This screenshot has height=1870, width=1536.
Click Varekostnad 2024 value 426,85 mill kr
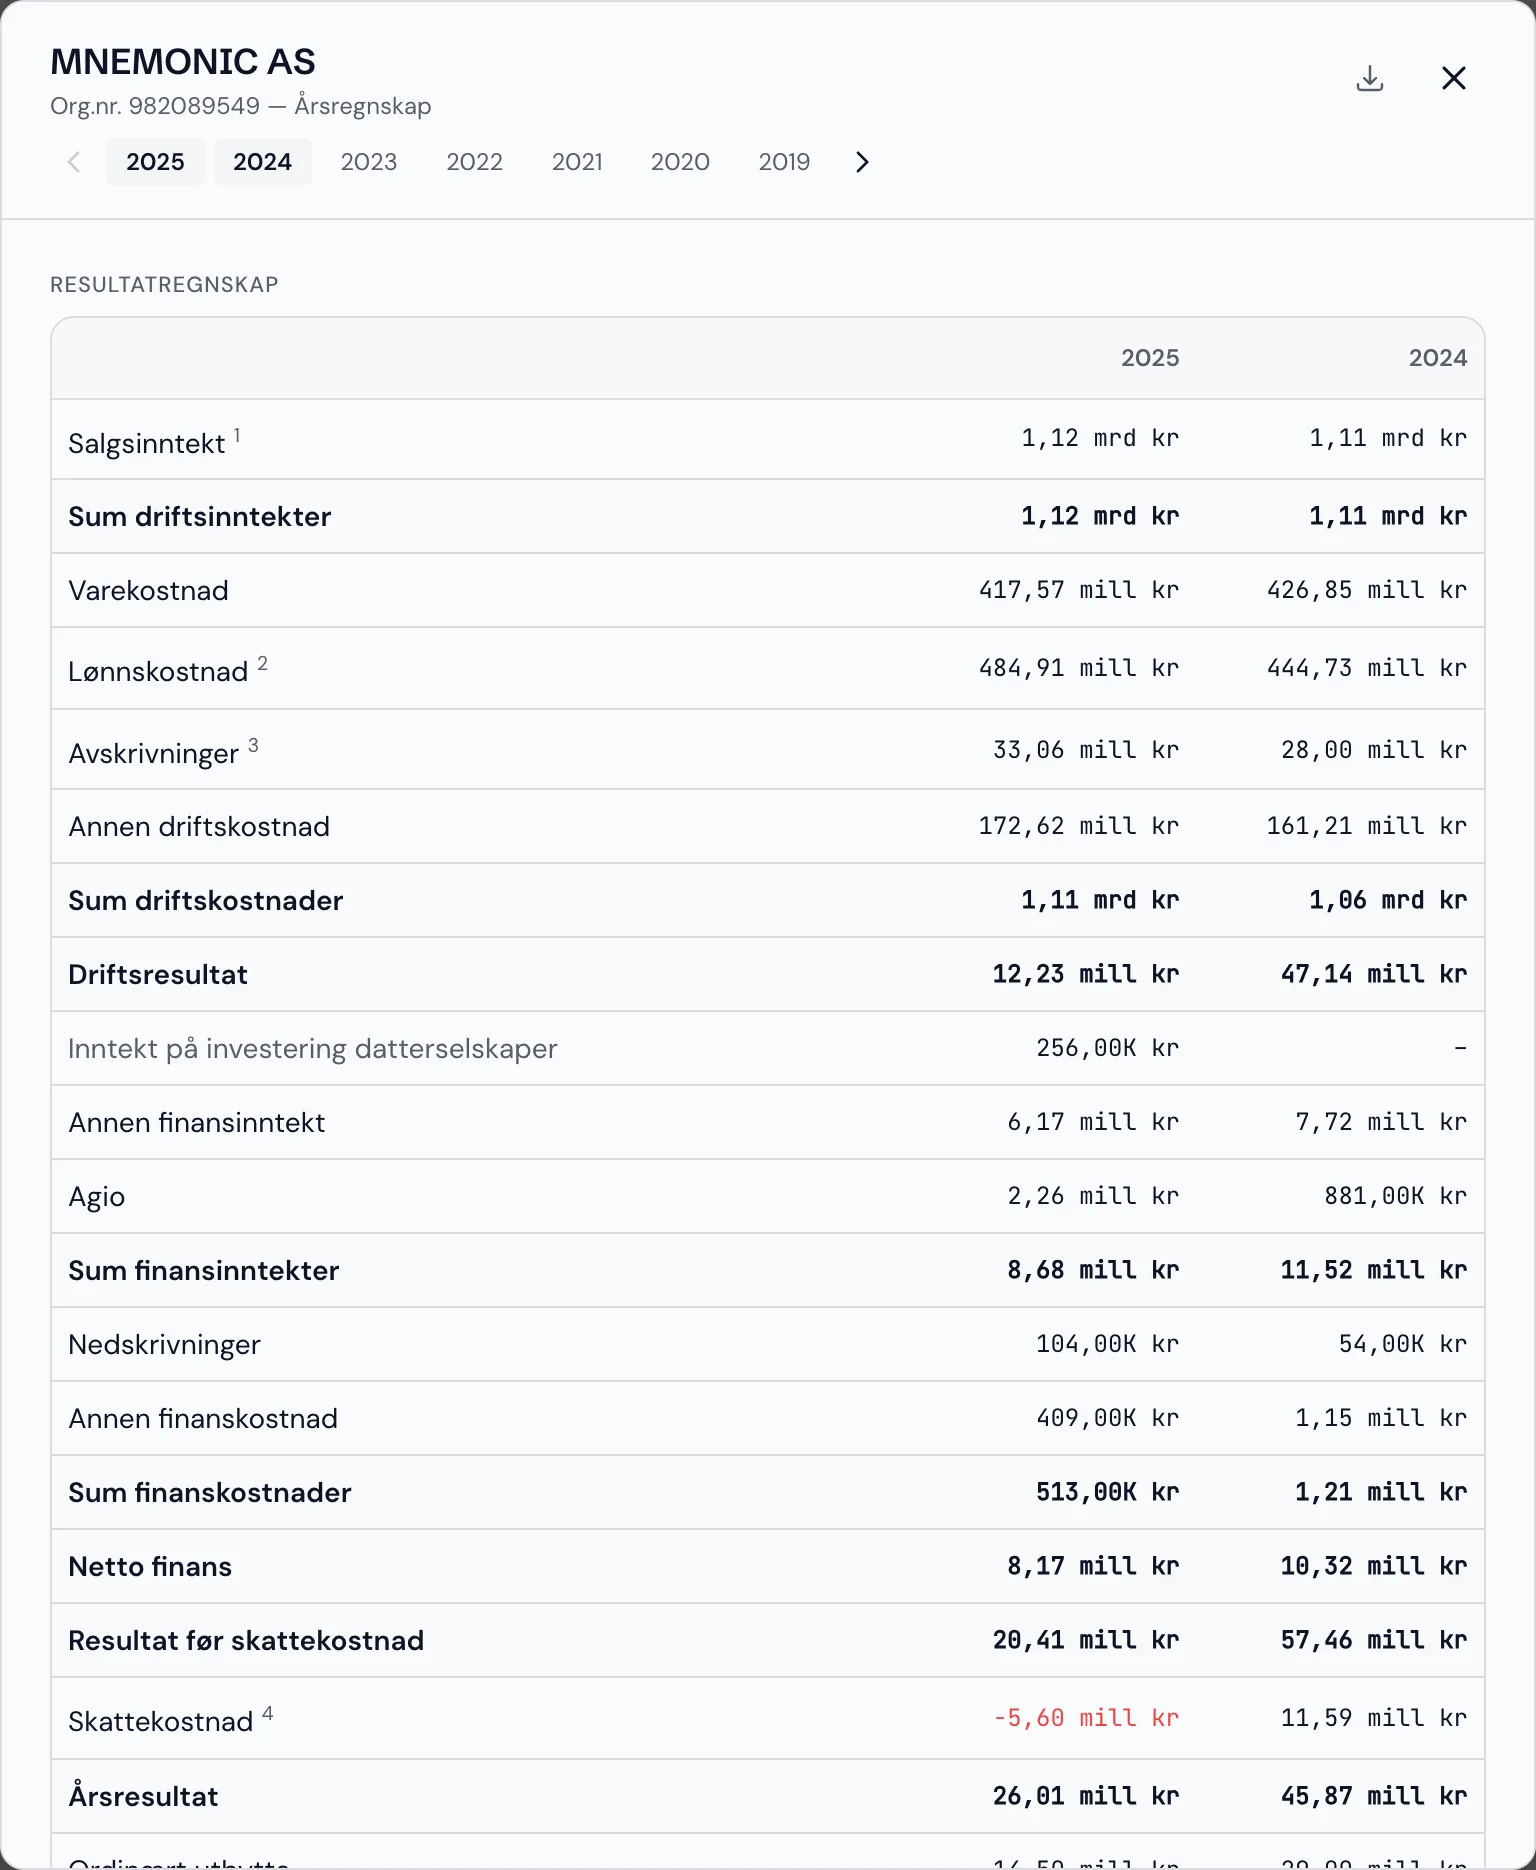[1367, 590]
